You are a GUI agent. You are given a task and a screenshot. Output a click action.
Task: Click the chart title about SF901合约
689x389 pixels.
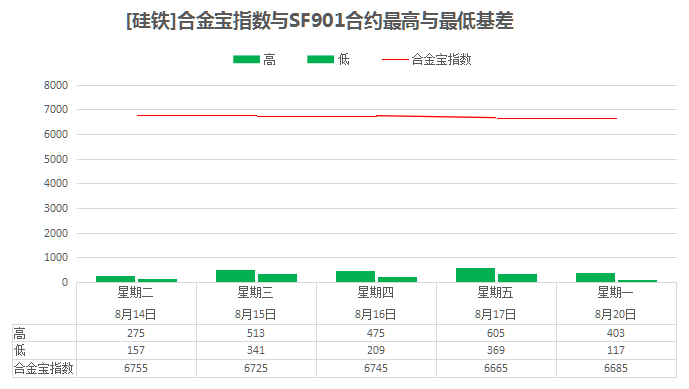pyautogui.click(x=319, y=21)
